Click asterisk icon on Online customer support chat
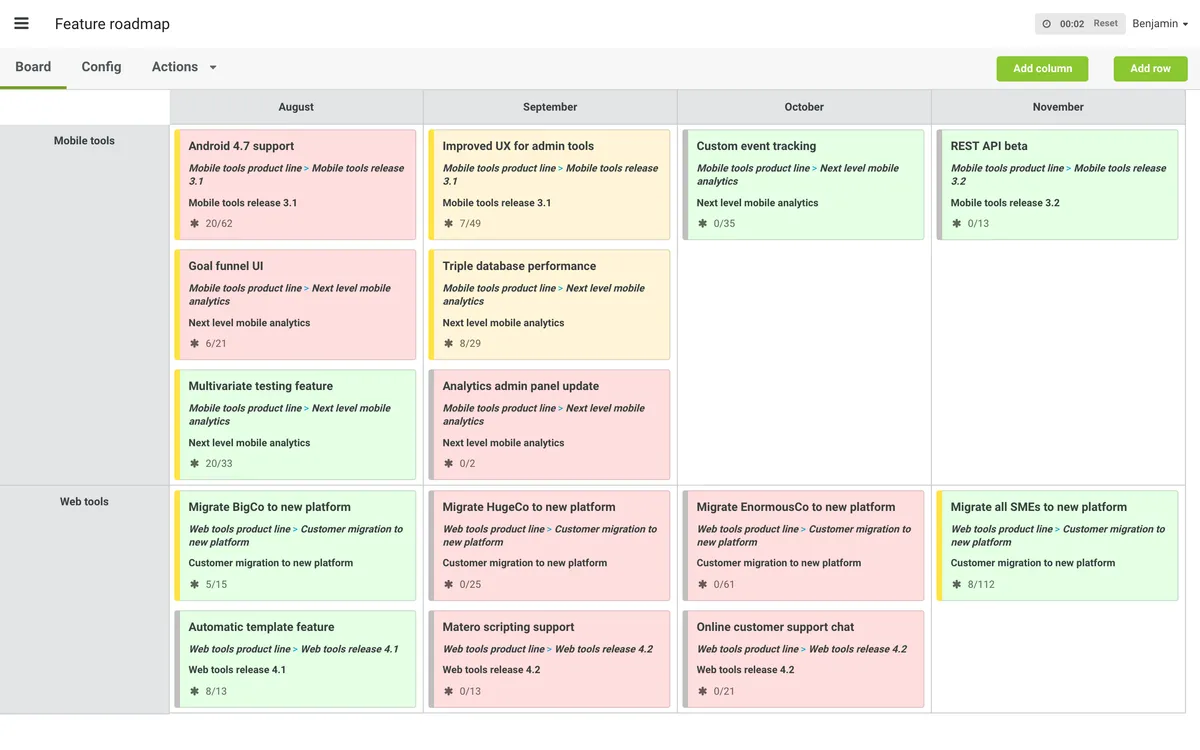 tap(702, 691)
